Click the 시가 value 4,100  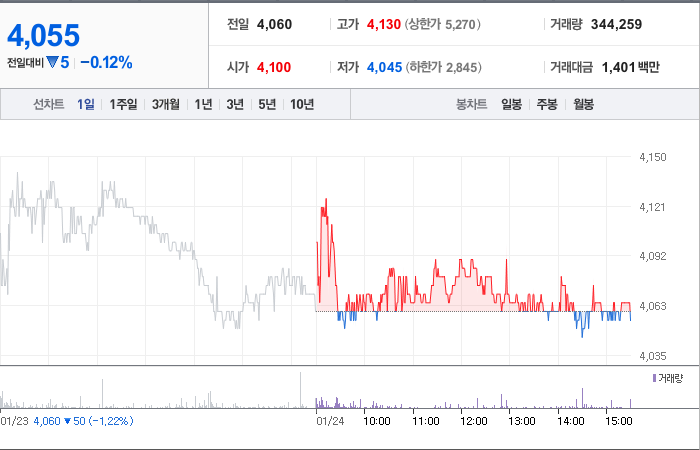[274, 67]
